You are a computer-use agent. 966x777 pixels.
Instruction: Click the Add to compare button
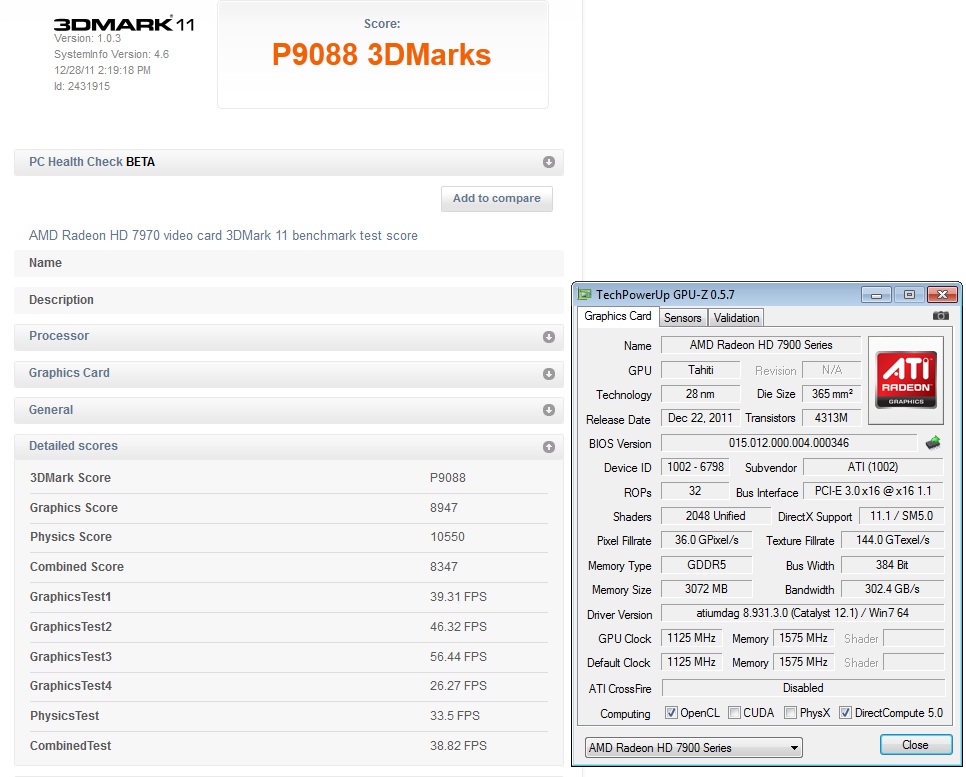pos(497,198)
